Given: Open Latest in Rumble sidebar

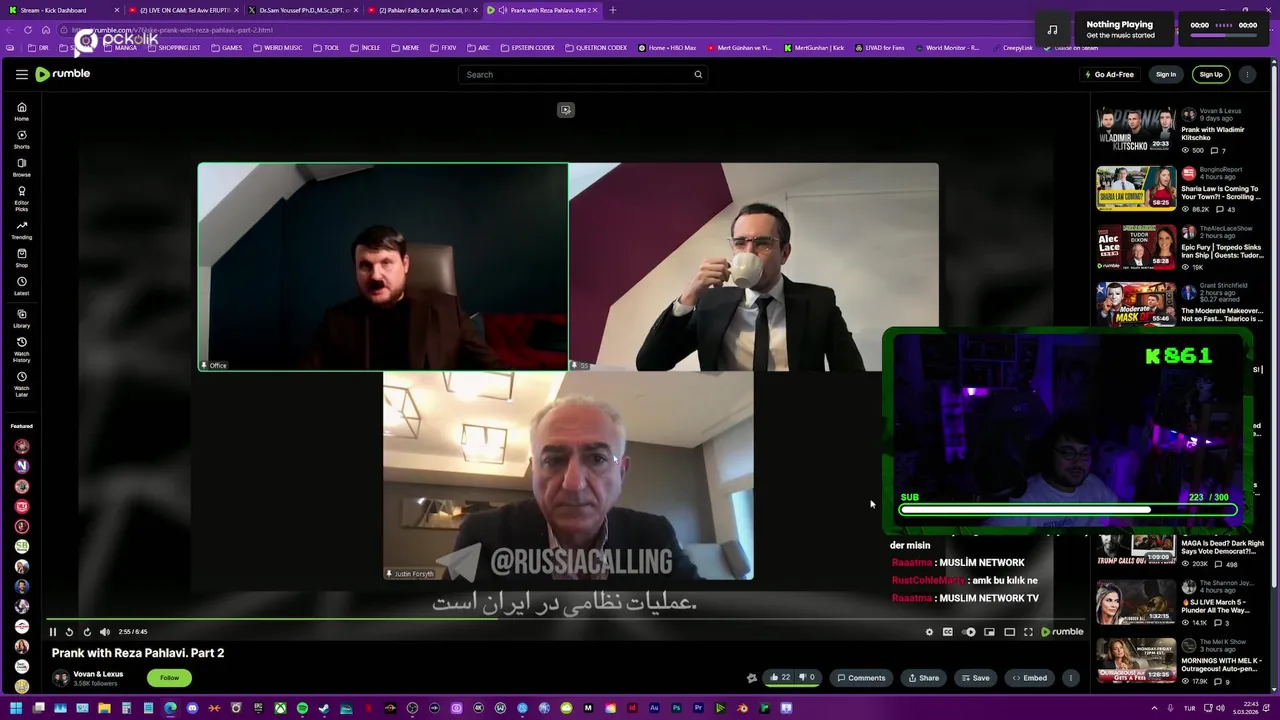Looking at the screenshot, I should point(21,286).
